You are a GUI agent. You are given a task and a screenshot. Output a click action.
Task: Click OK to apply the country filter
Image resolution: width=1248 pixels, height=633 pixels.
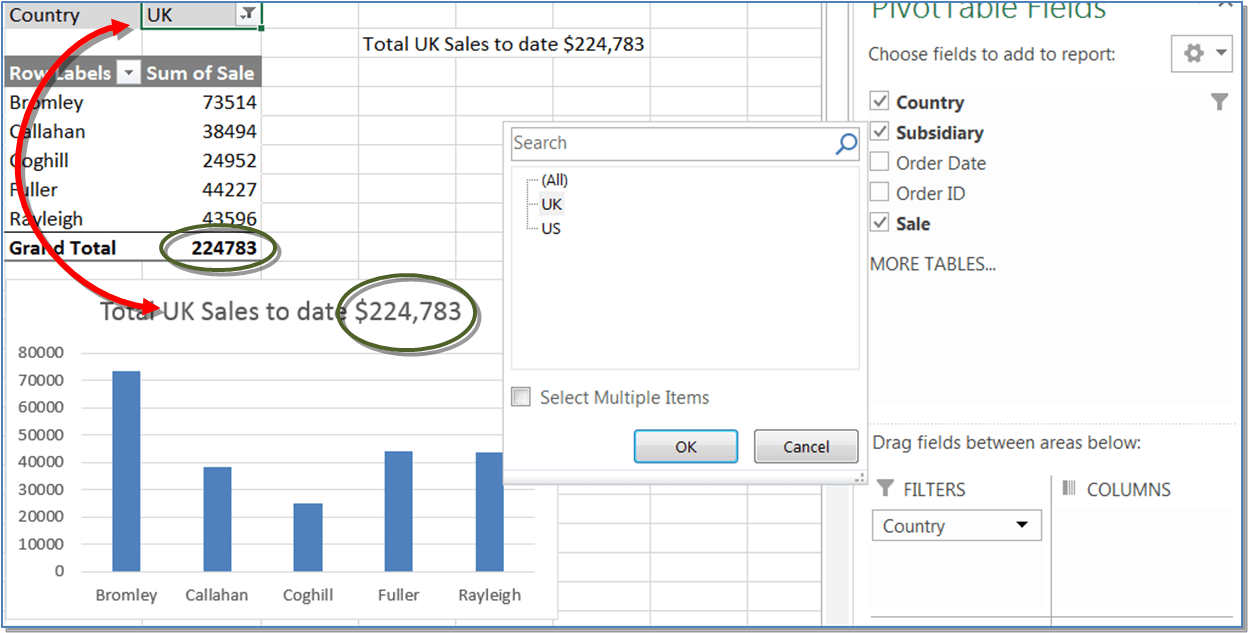tap(686, 446)
